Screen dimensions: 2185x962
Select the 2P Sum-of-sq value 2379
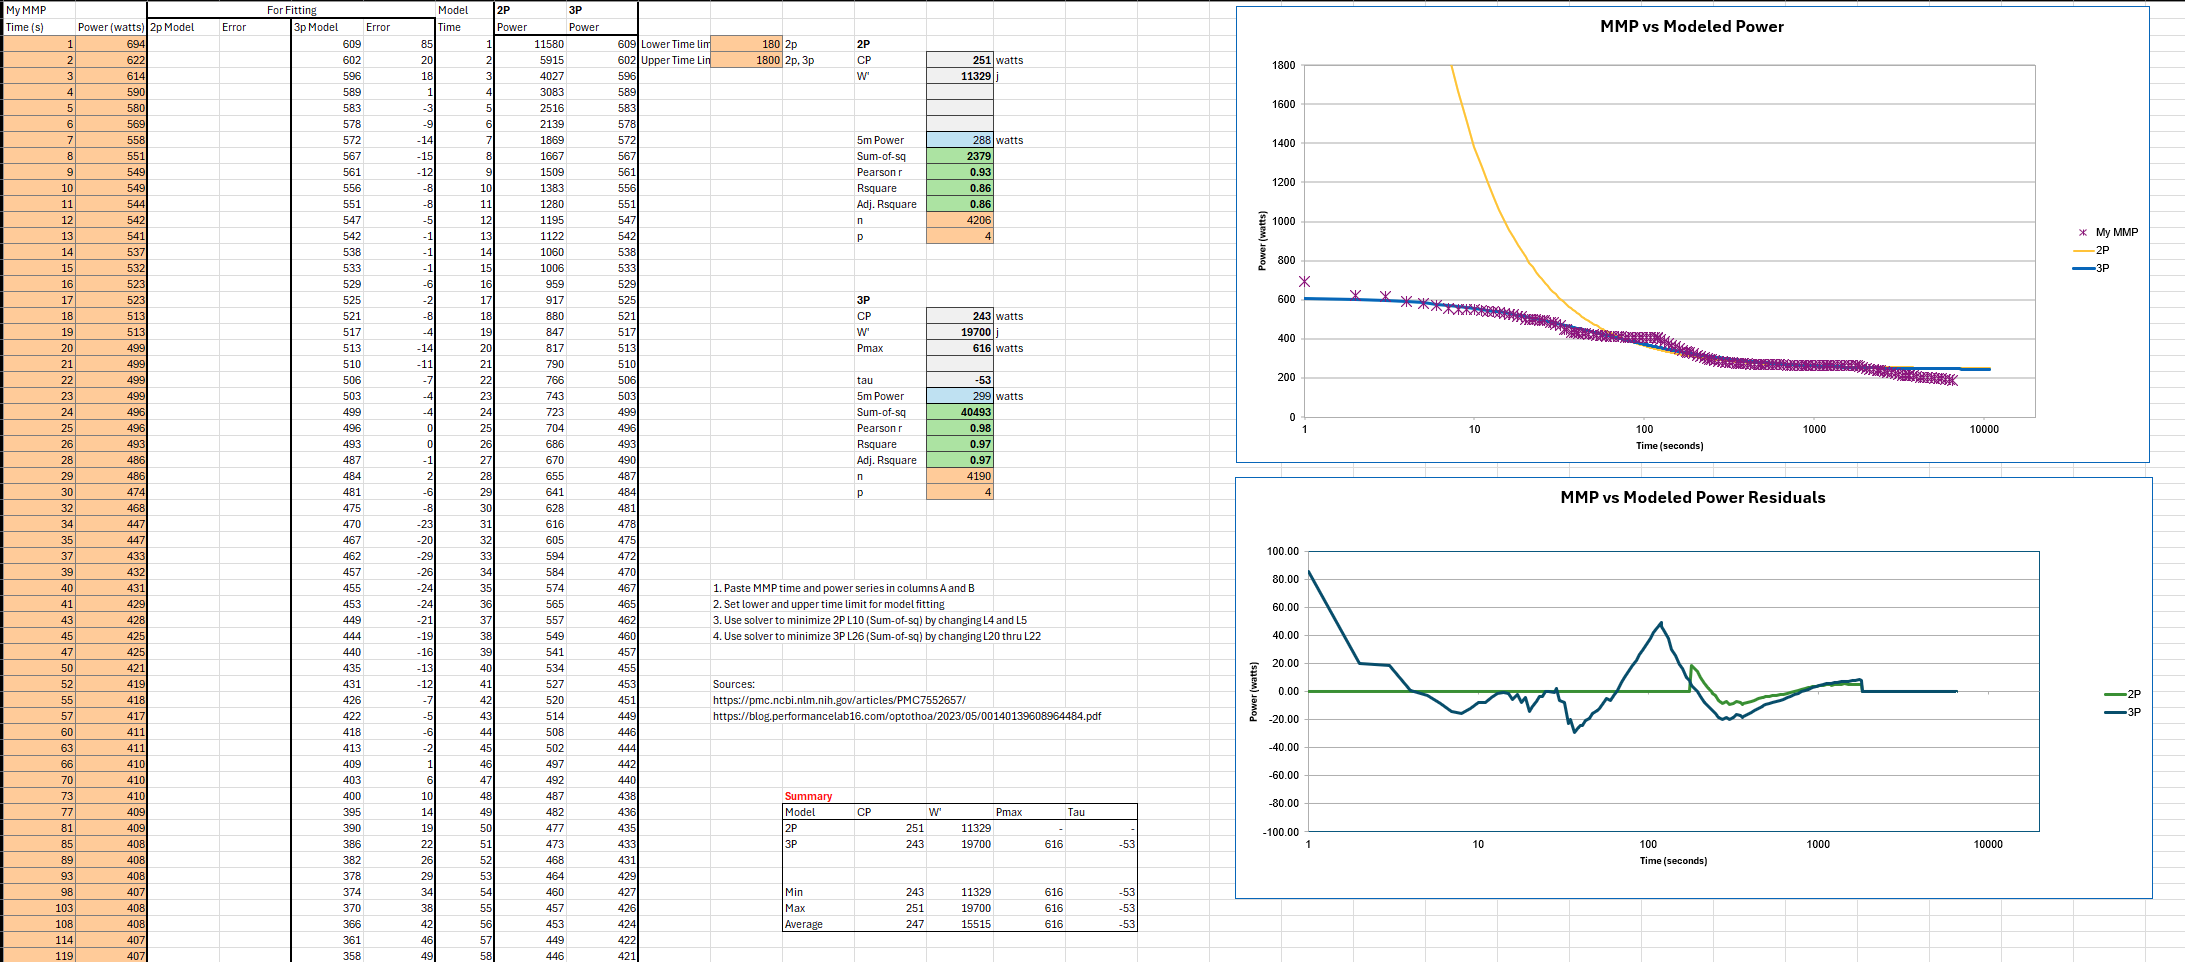[x=960, y=156]
